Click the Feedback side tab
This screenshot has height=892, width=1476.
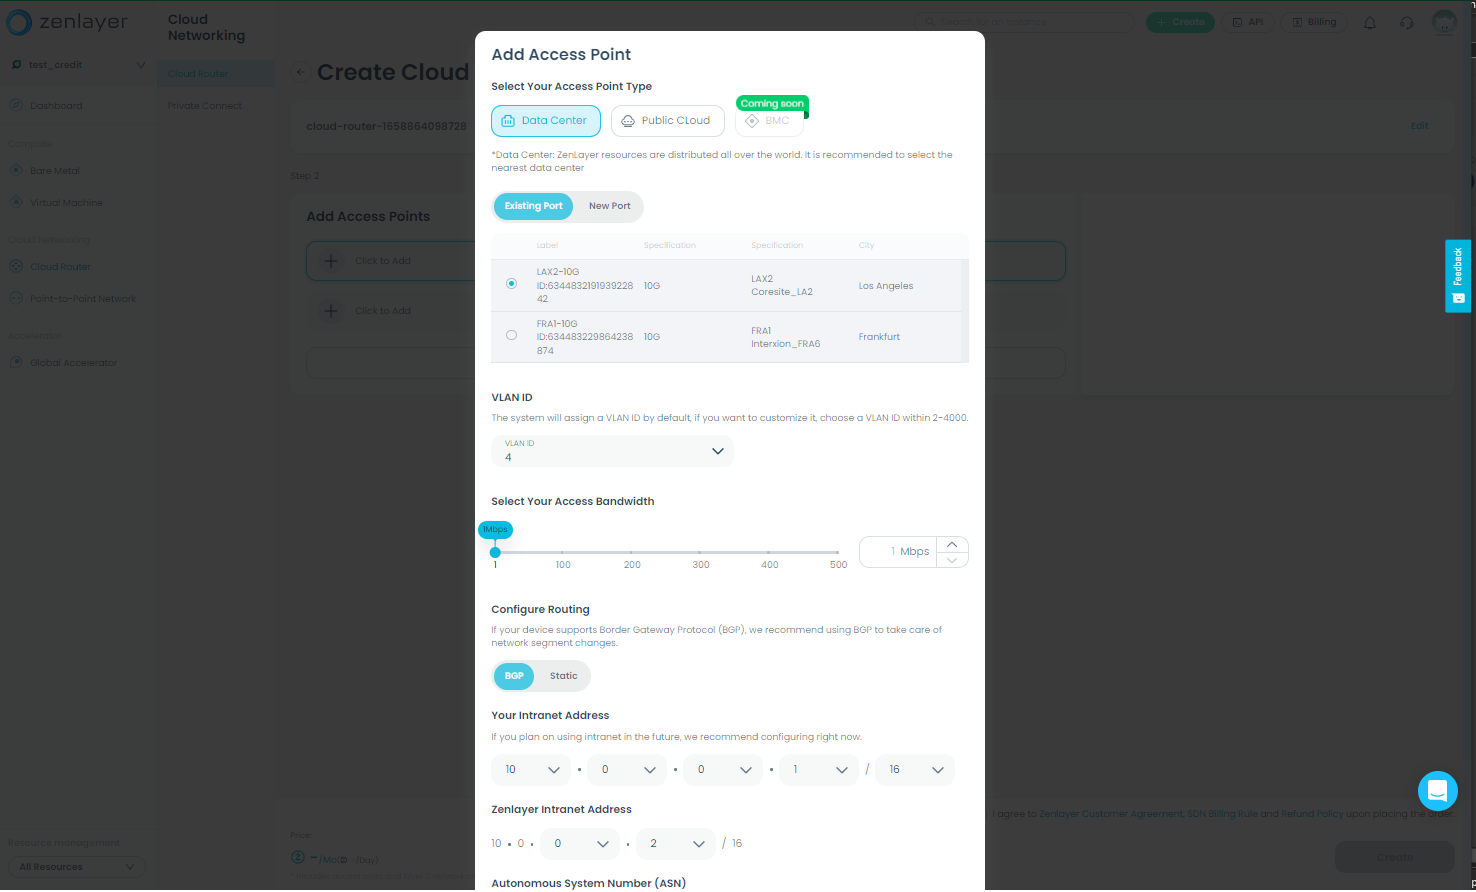[1458, 276]
